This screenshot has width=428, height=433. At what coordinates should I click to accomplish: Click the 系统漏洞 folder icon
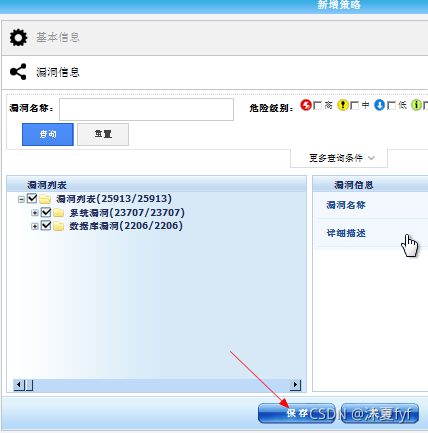[x=59, y=213]
